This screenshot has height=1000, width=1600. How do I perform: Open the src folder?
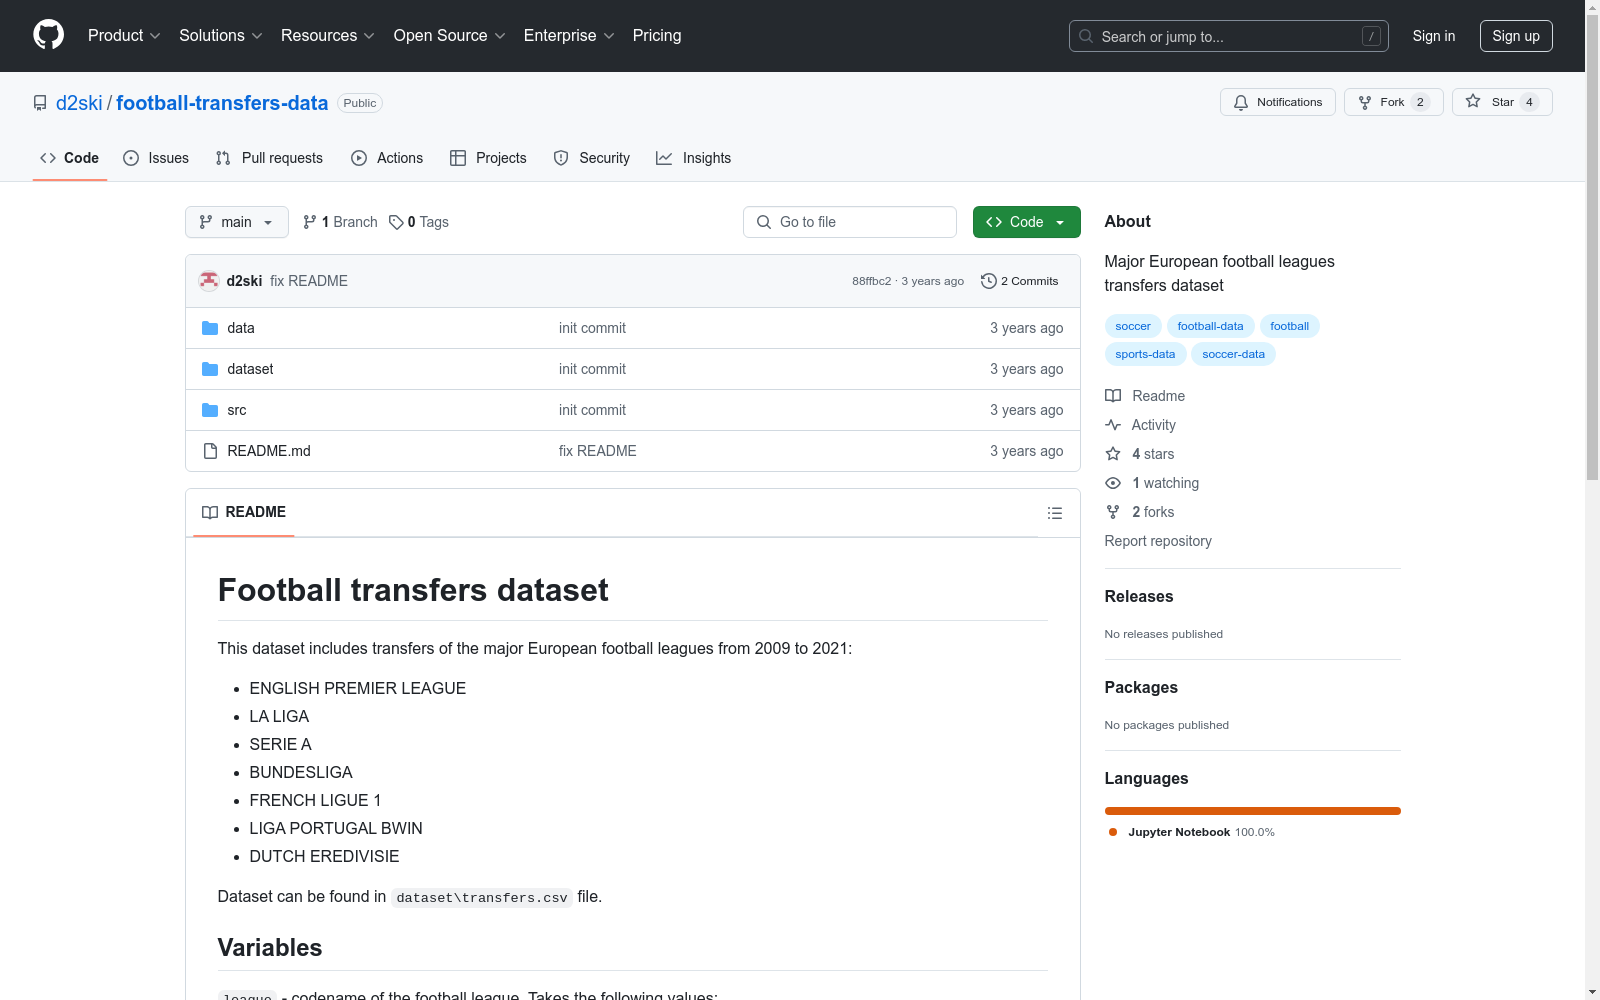point(237,410)
